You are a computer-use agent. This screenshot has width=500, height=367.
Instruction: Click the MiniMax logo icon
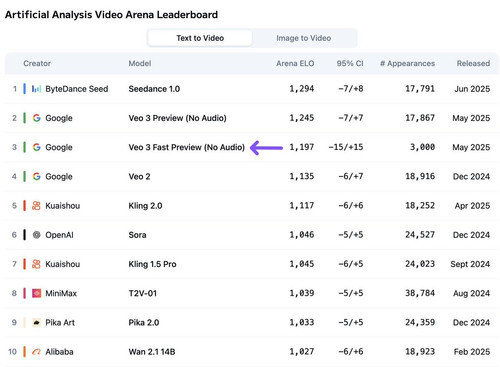pyautogui.click(x=36, y=293)
